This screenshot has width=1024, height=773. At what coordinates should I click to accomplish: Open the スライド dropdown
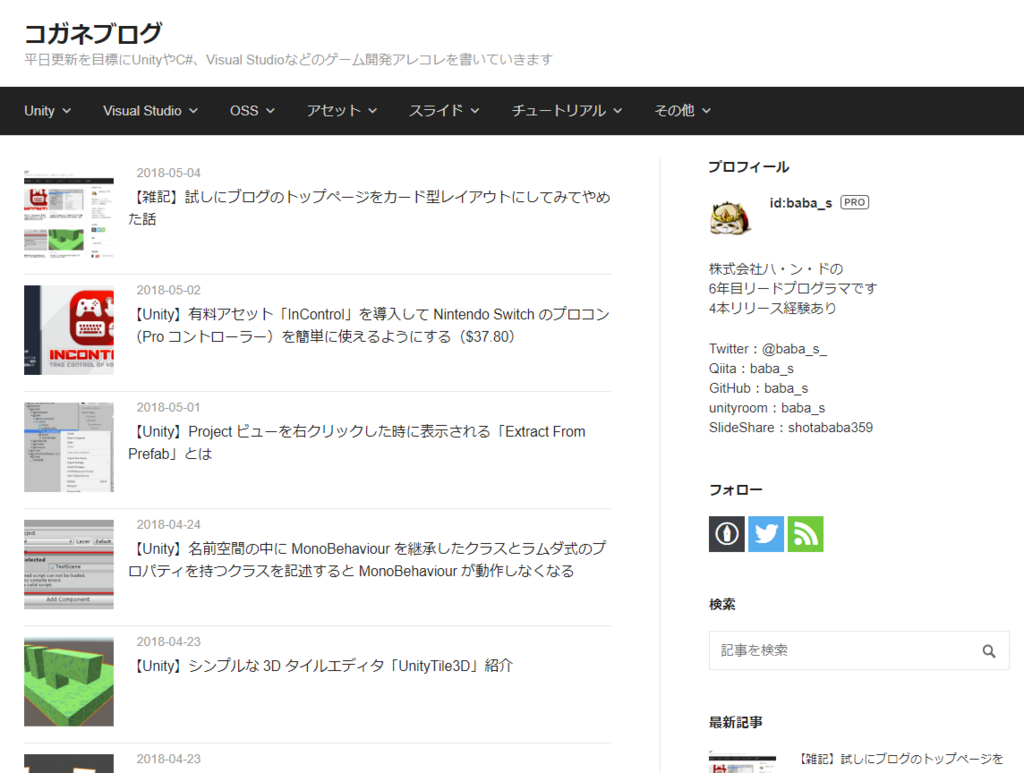click(x=444, y=111)
